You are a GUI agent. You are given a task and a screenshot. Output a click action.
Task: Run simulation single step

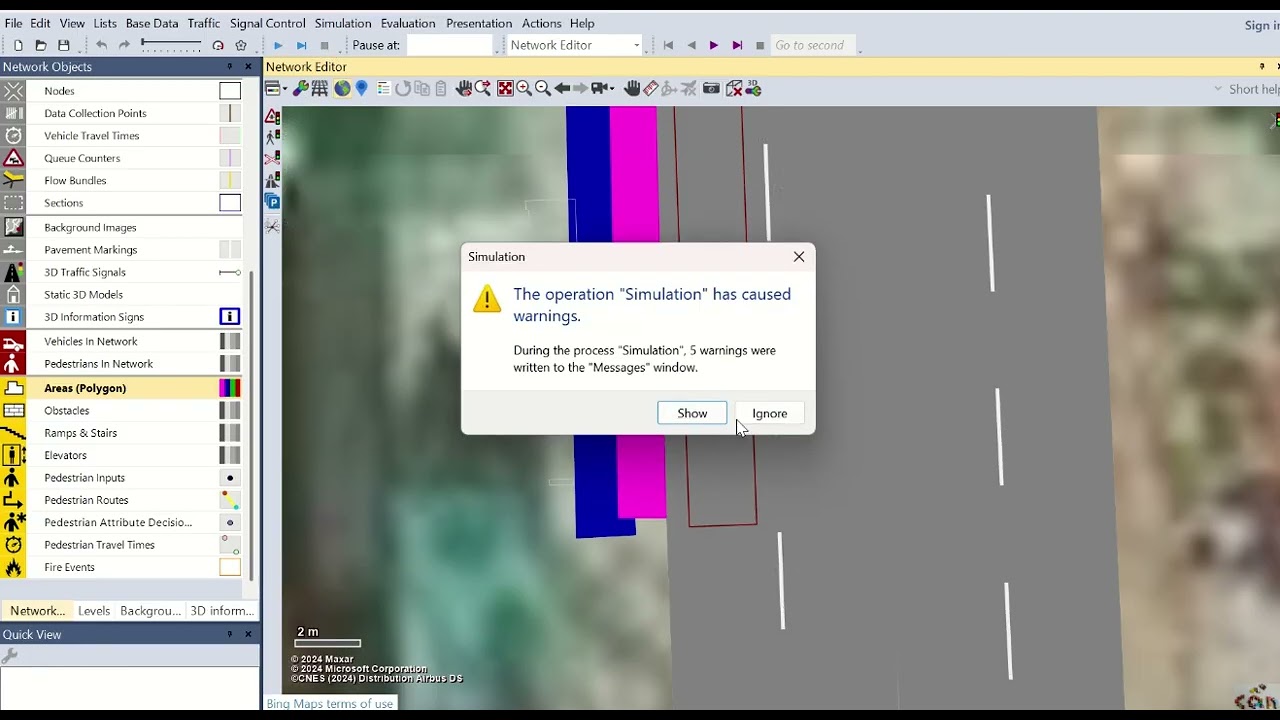[301, 45]
